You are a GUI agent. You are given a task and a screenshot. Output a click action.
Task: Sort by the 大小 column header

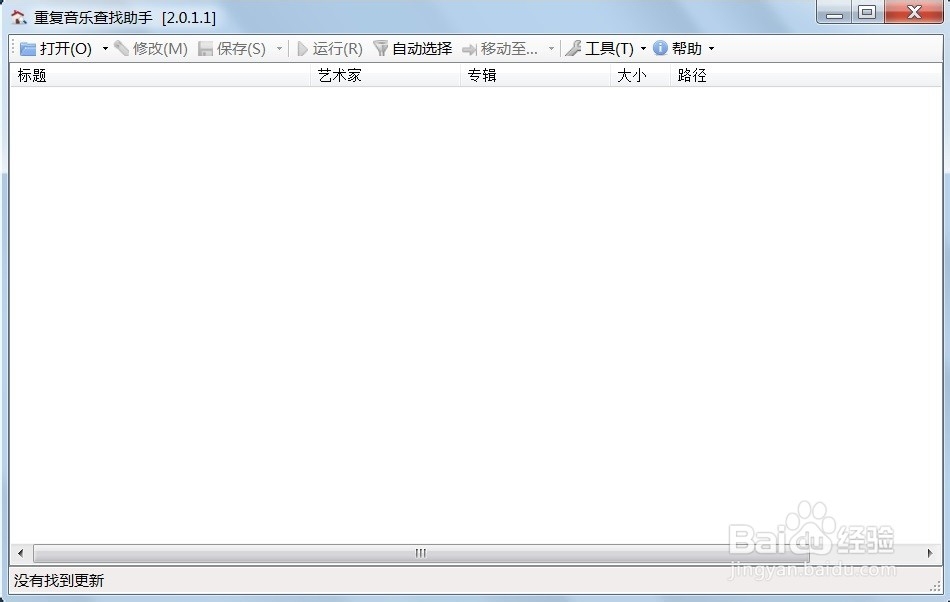point(640,76)
